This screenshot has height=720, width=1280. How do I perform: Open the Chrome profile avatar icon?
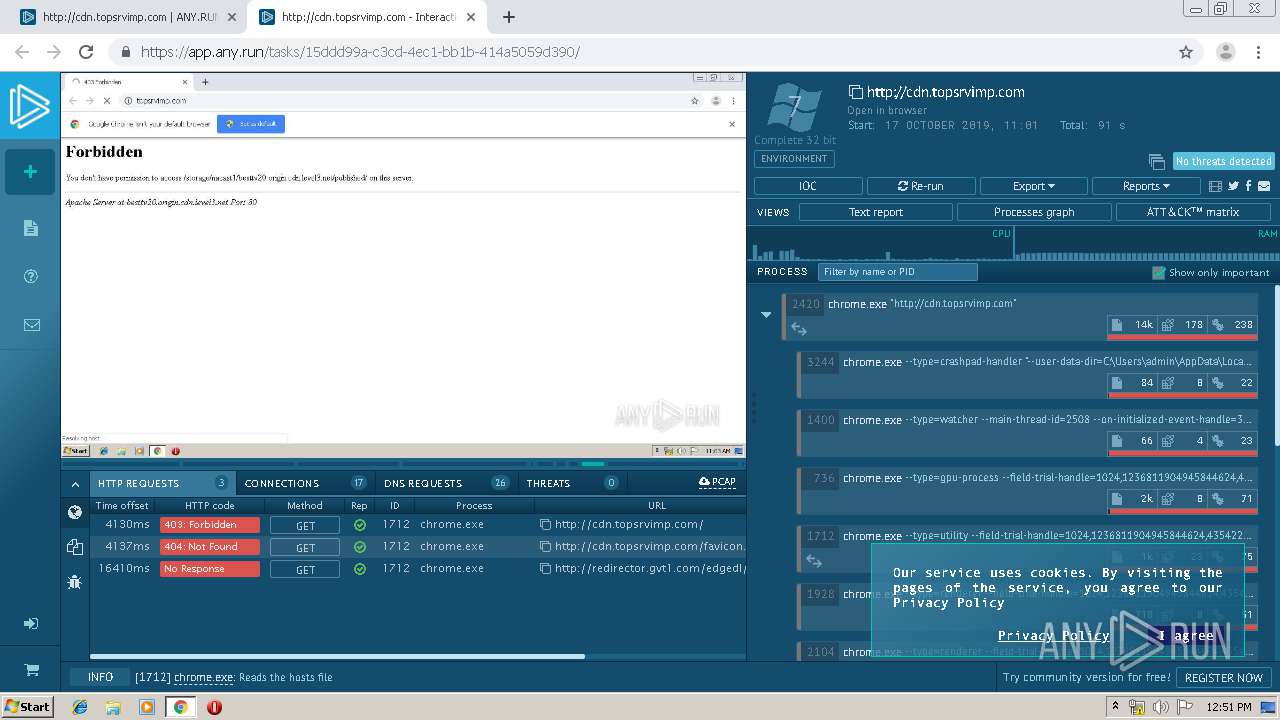coord(1226,52)
